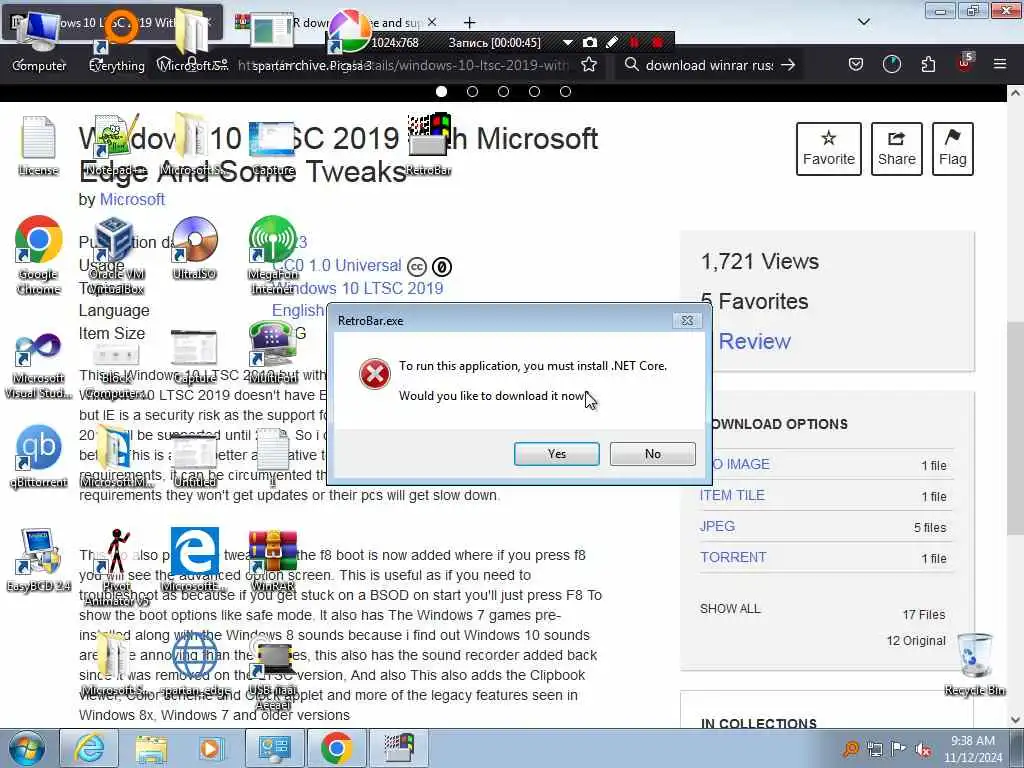The height and width of the screenshot is (768, 1024).
Task: Open the Windows 10 LTSC 2019 topic link
Action: point(358,289)
